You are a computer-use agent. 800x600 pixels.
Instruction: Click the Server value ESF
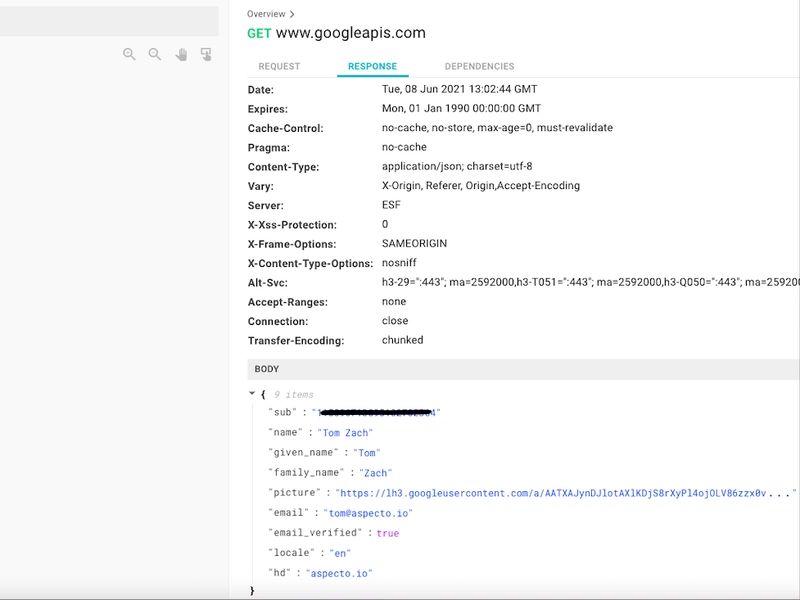click(x=391, y=205)
